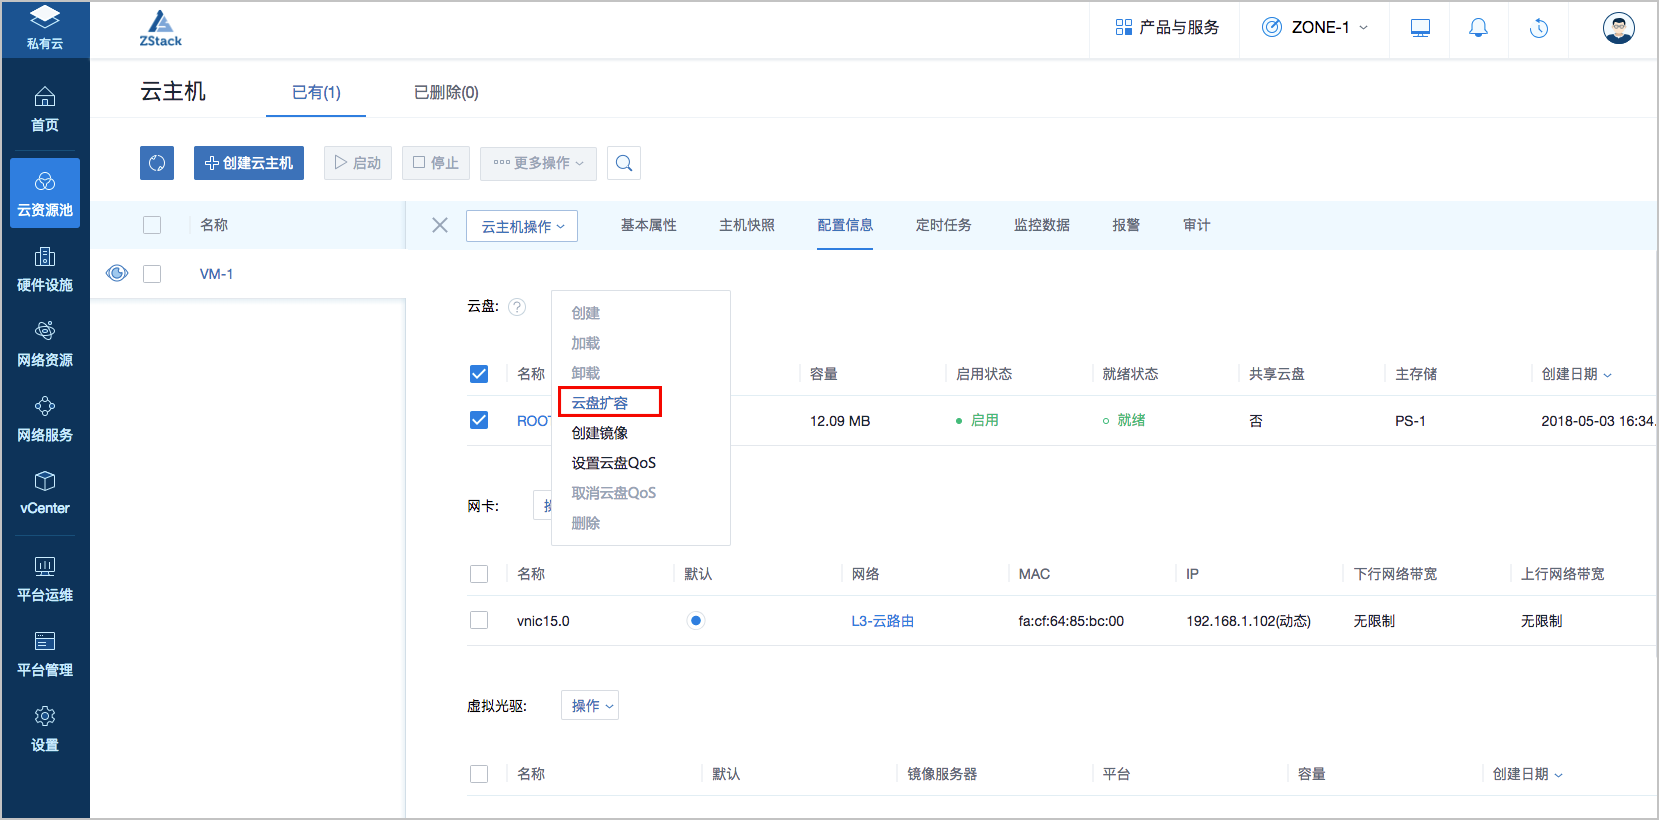
Task: Click the refresh icon button
Action: click(157, 163)
